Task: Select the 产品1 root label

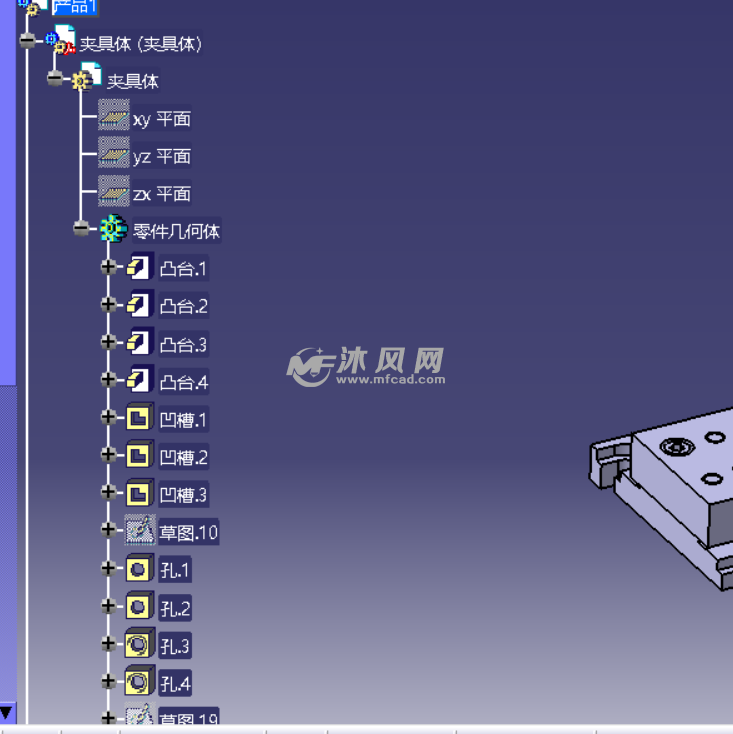Action: (74, 7)
